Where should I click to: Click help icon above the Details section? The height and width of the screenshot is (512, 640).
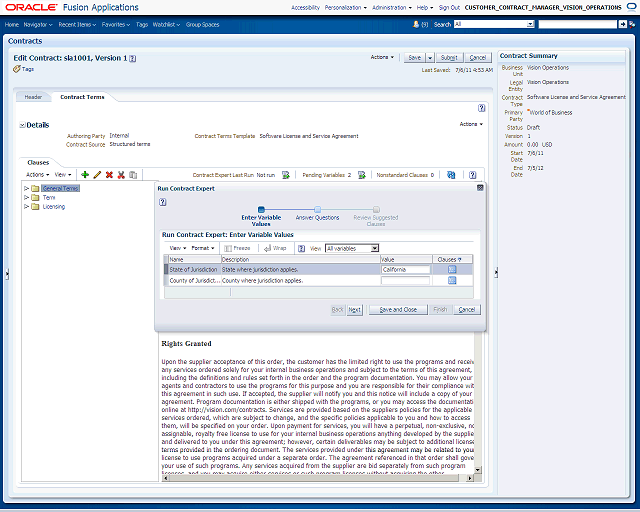[482, 108]
